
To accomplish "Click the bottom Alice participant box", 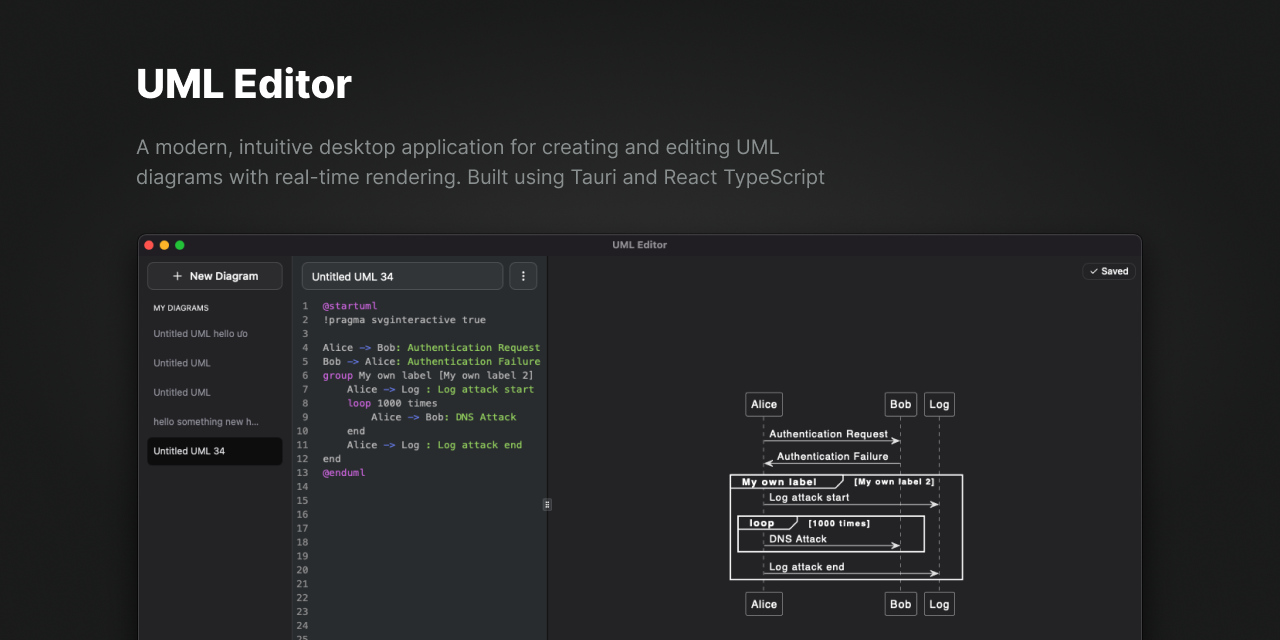I will pyautogui.click(x=764, y=604).
